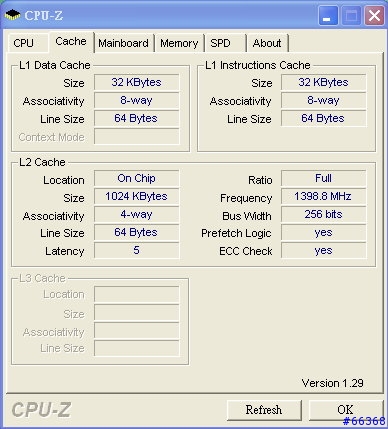Click the Version 1.29 label
The width and height of the screenshot is (388, 429).
pyautogui.click(x=332, y=383)
